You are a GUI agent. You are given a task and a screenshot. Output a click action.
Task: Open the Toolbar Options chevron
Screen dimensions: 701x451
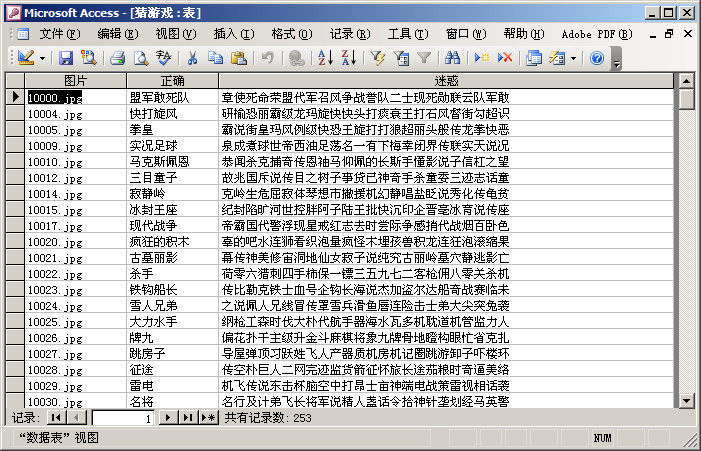click(x=617, y=59)
